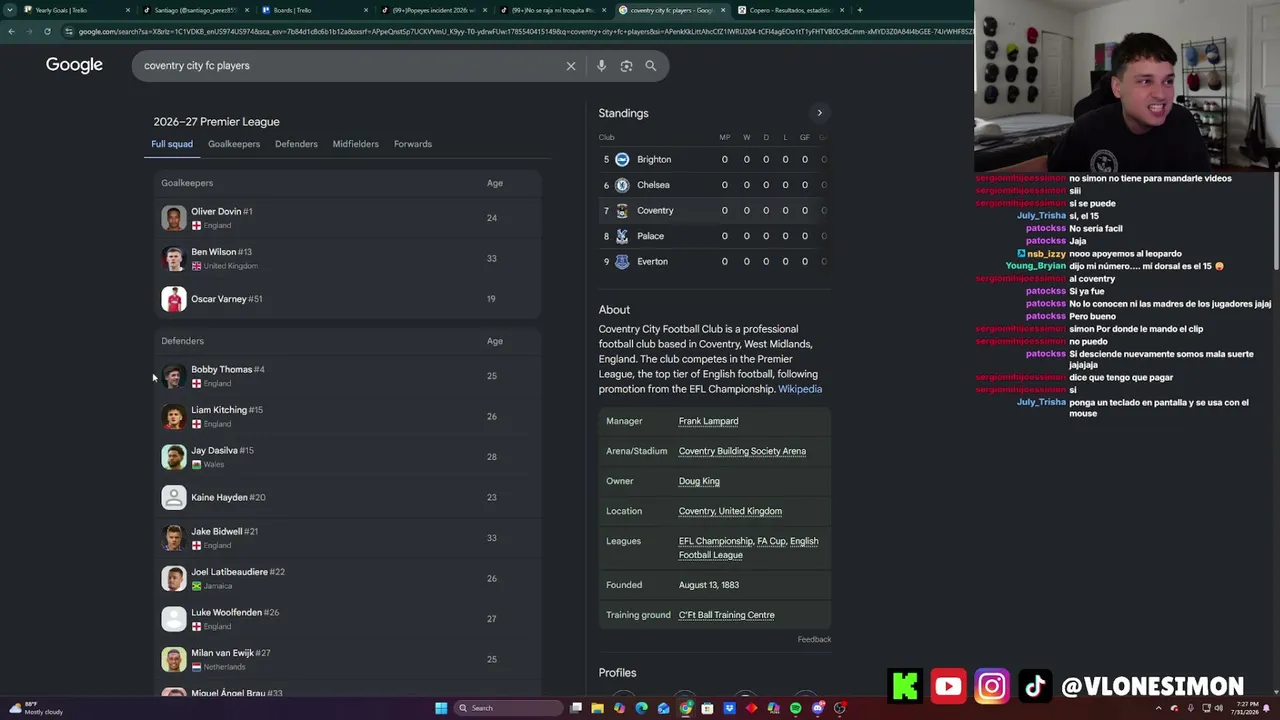Switch to the Midfielders tab

point(355,144)
